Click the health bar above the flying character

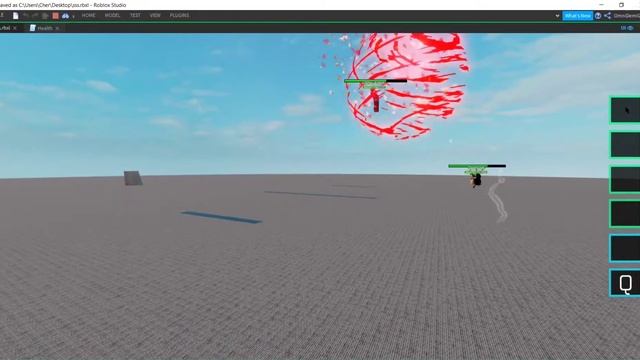tap(376, 81)
